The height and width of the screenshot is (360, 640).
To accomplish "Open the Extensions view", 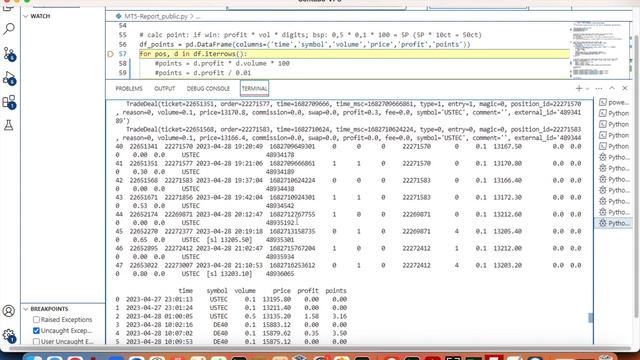I will pyautogui.click(x=9, y=102).
